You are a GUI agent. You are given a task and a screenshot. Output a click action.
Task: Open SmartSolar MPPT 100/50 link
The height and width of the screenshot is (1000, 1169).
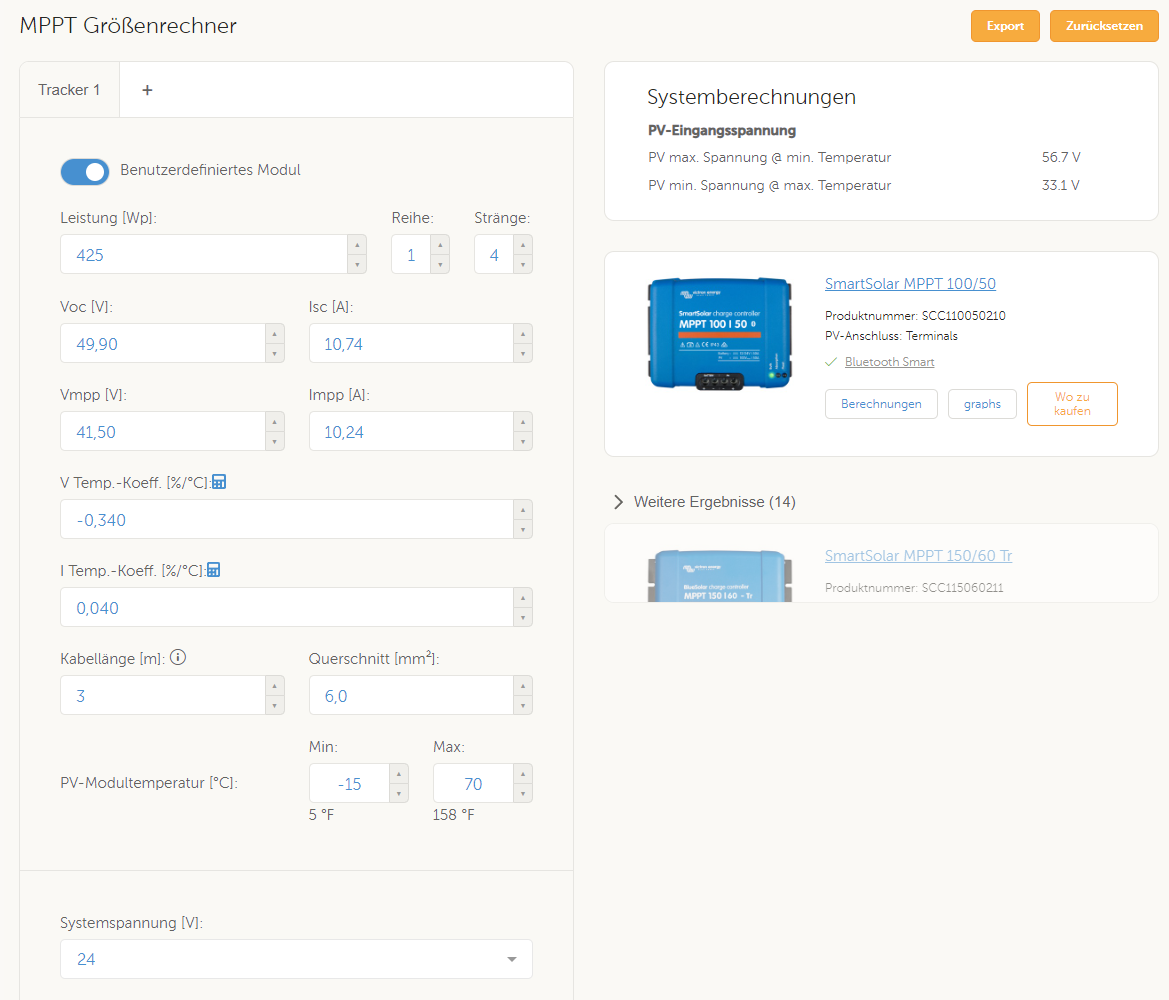coord(910,283)
